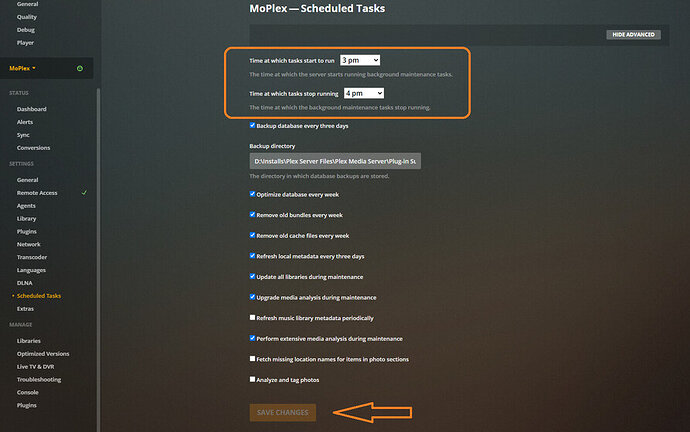The width and height of the screenshot is (690, 432).
Task: Open General under the Settings section
Action: pyautogui.click(x=28, y=180)
